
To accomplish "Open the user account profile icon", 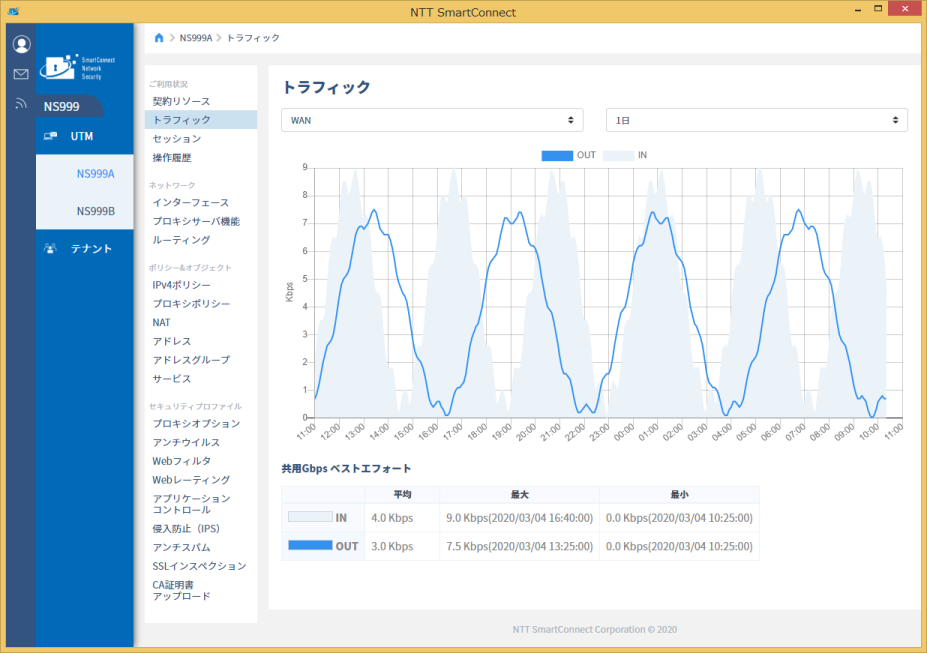I will pyautogui.click(x=21, y=44).
